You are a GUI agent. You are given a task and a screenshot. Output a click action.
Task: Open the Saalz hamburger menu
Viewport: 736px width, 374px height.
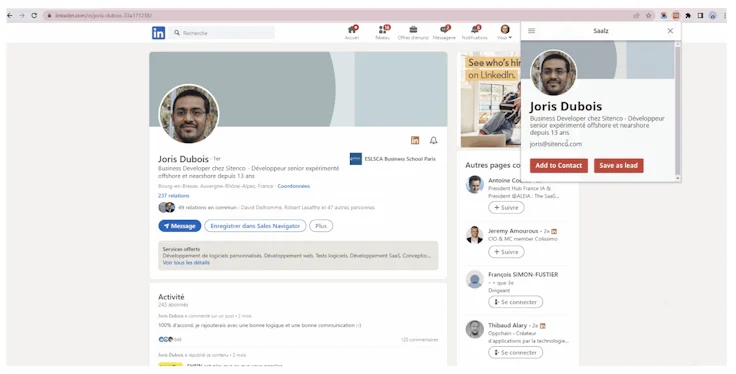coord(531,31)
